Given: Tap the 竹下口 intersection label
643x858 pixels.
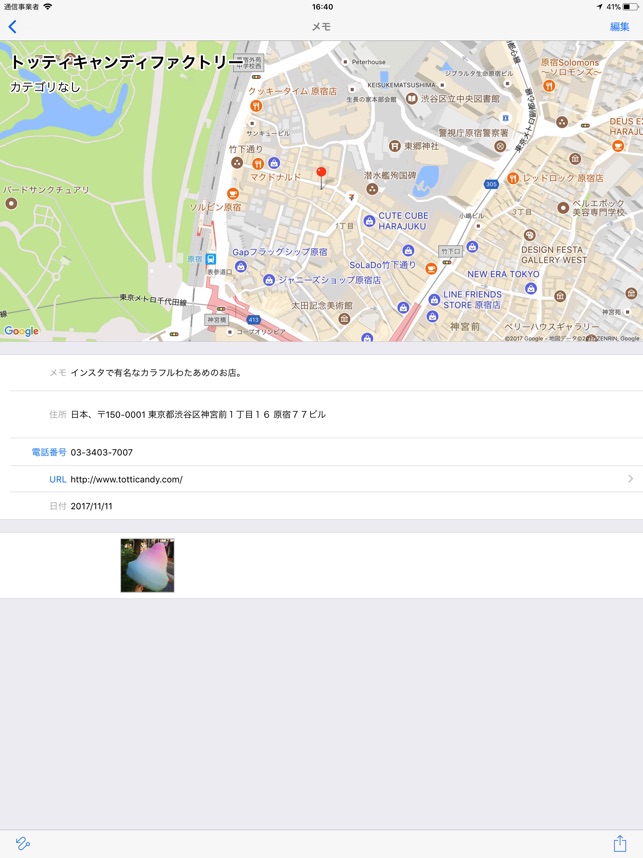Looking at the screenshot, I should point(450,251).
